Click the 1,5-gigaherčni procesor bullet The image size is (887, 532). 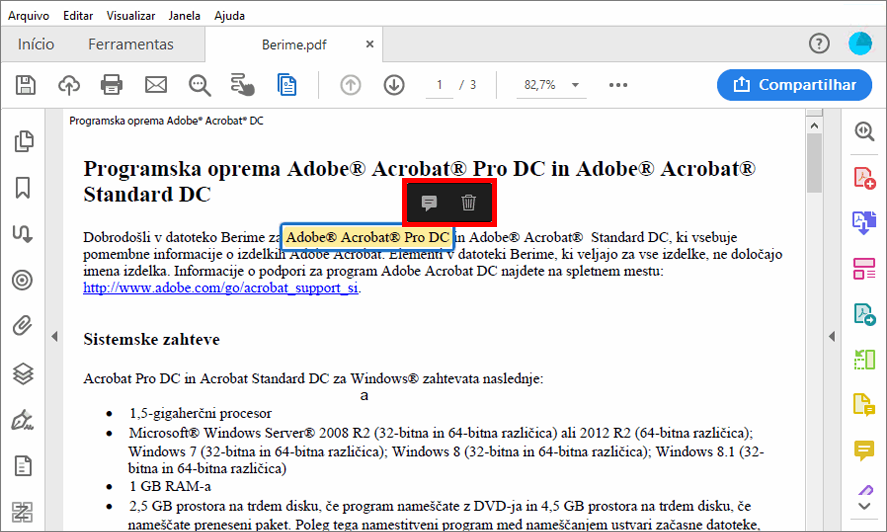tap(200, 413)
